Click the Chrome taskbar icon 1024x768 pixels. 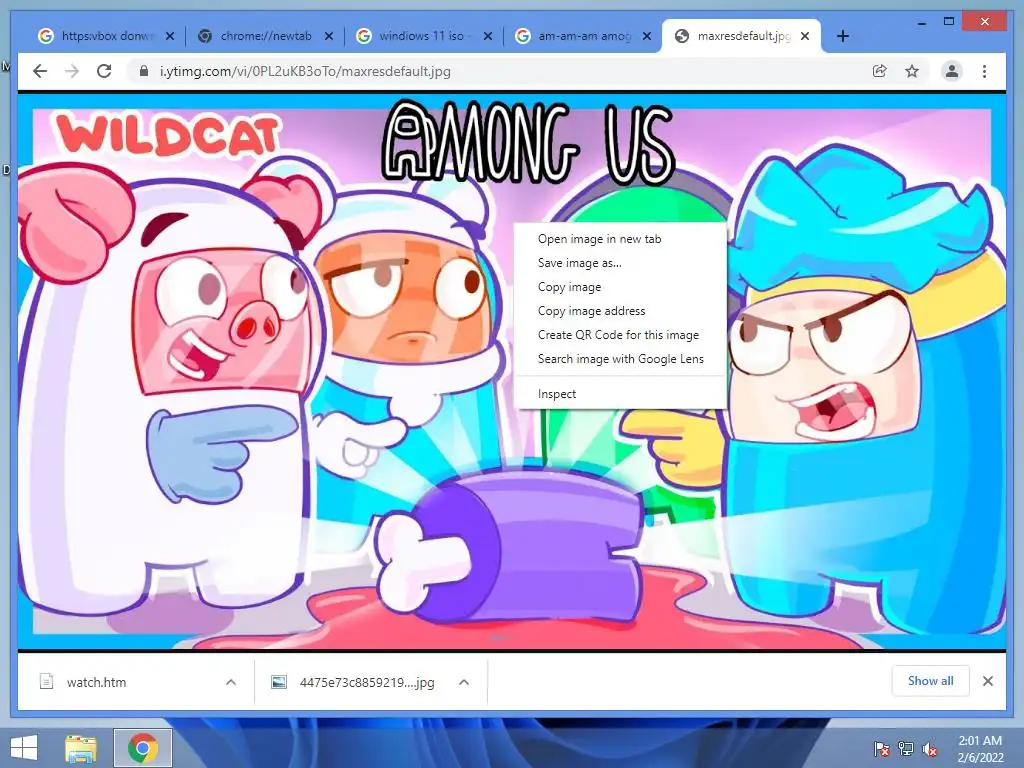142,748
